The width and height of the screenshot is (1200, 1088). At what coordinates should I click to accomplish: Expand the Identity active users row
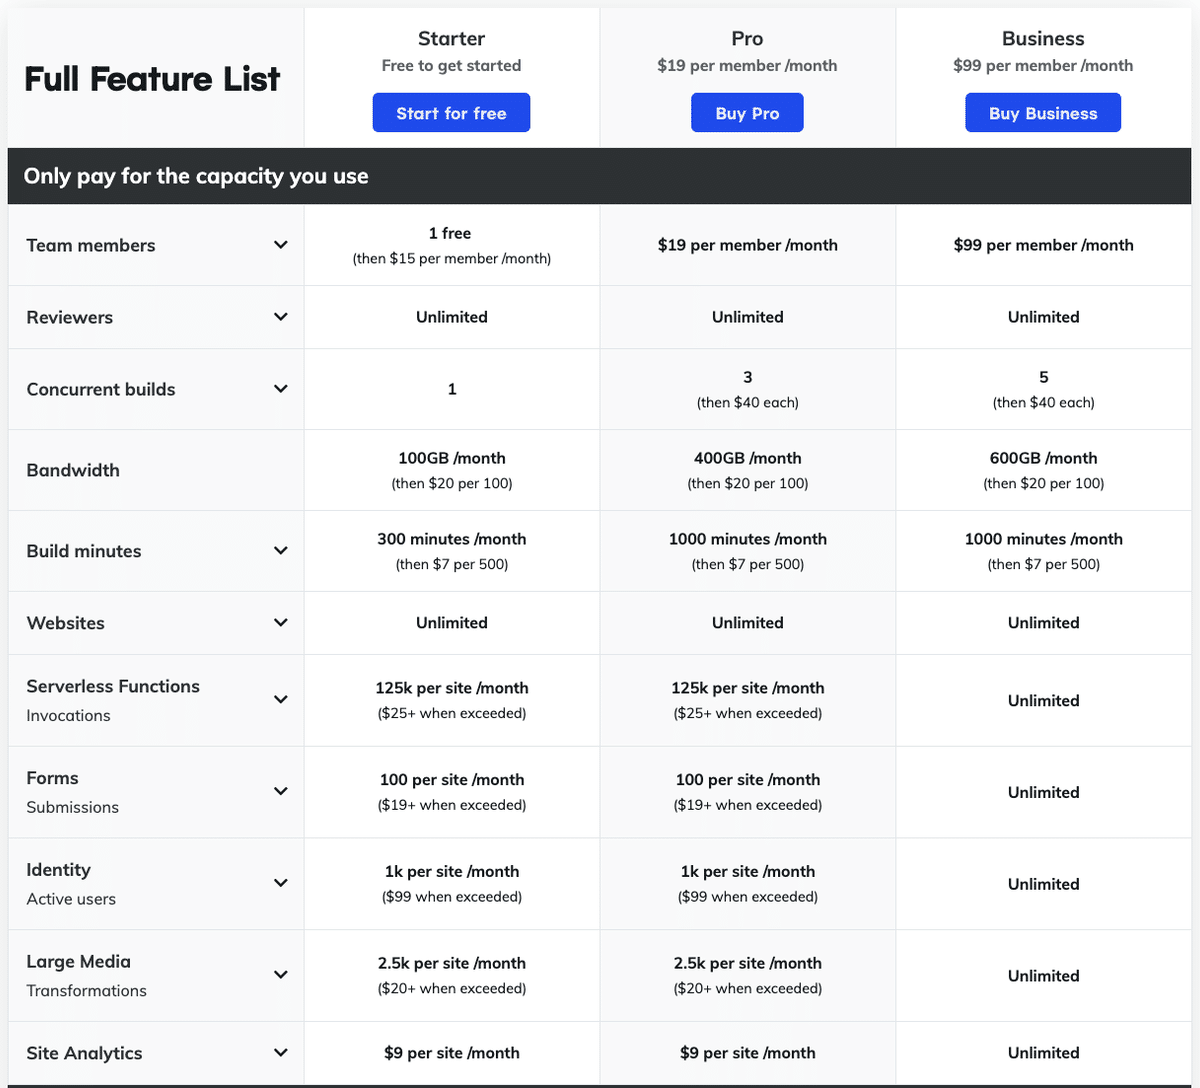pyautogui.click(x=281, y=884)
